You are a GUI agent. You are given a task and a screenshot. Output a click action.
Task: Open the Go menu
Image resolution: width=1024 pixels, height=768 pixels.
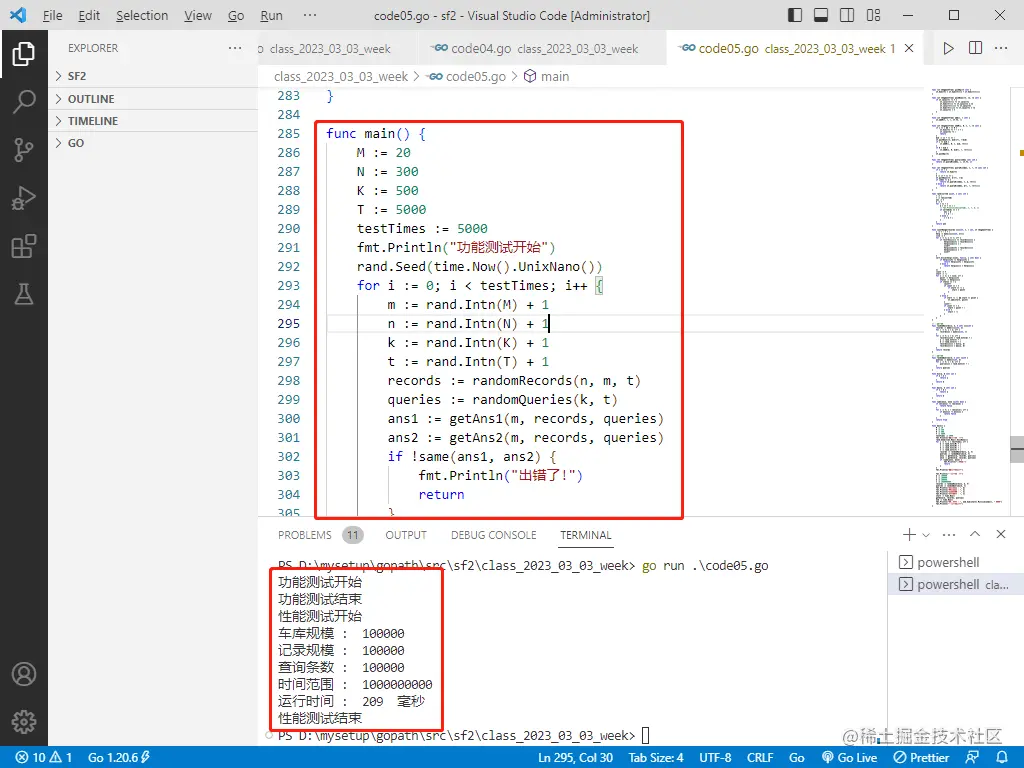[x=236, y=16]
